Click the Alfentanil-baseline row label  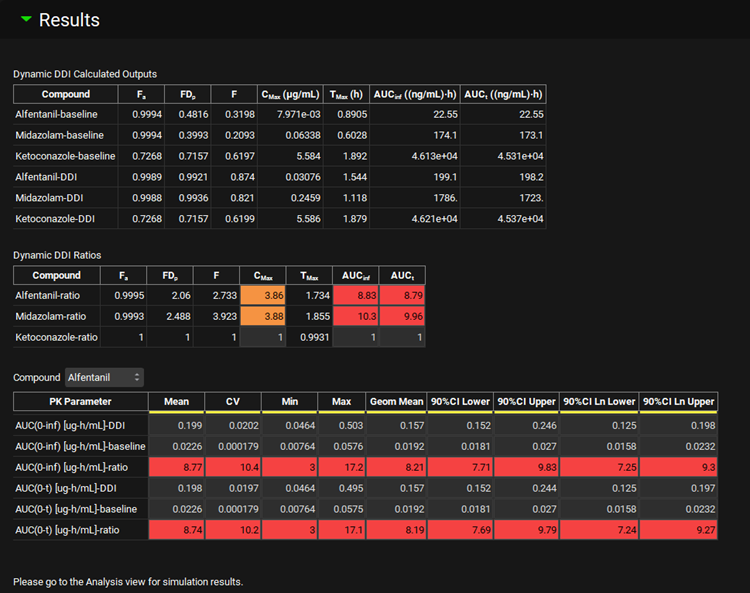click(x=55, y=114)
